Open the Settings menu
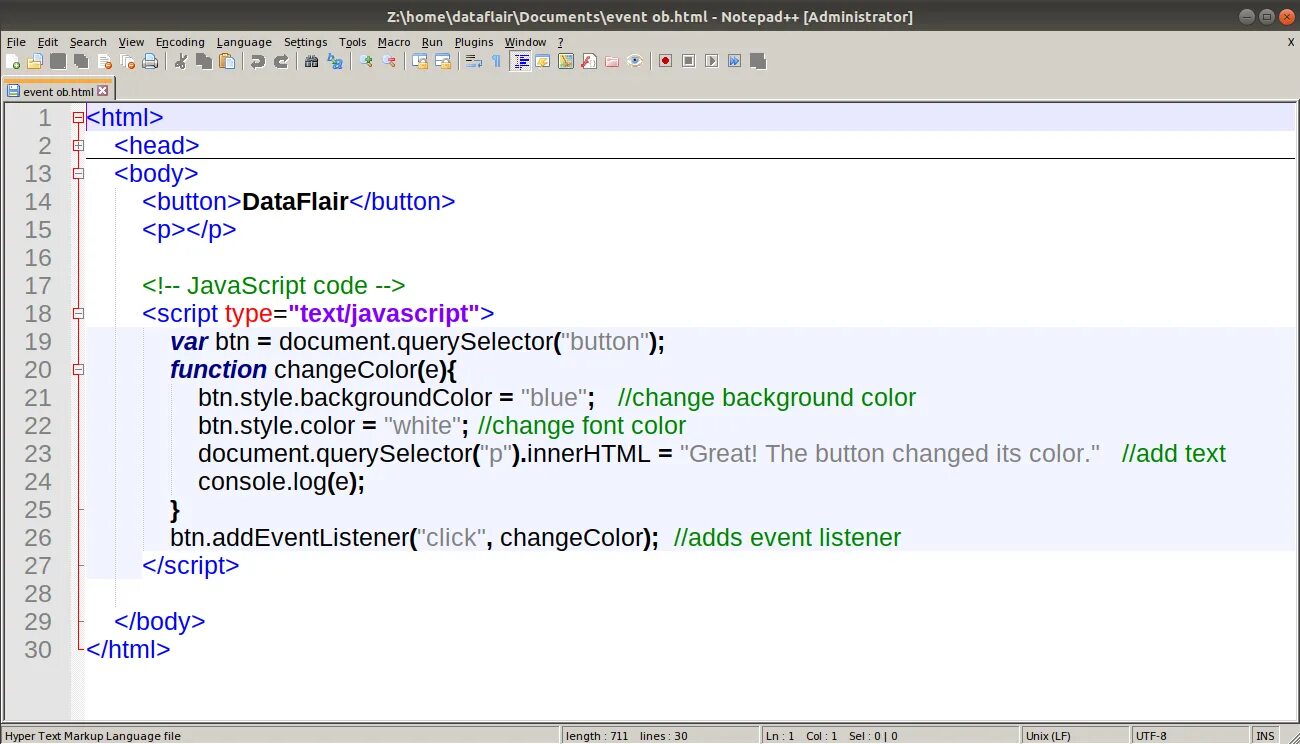 click(x=305, y=42)
